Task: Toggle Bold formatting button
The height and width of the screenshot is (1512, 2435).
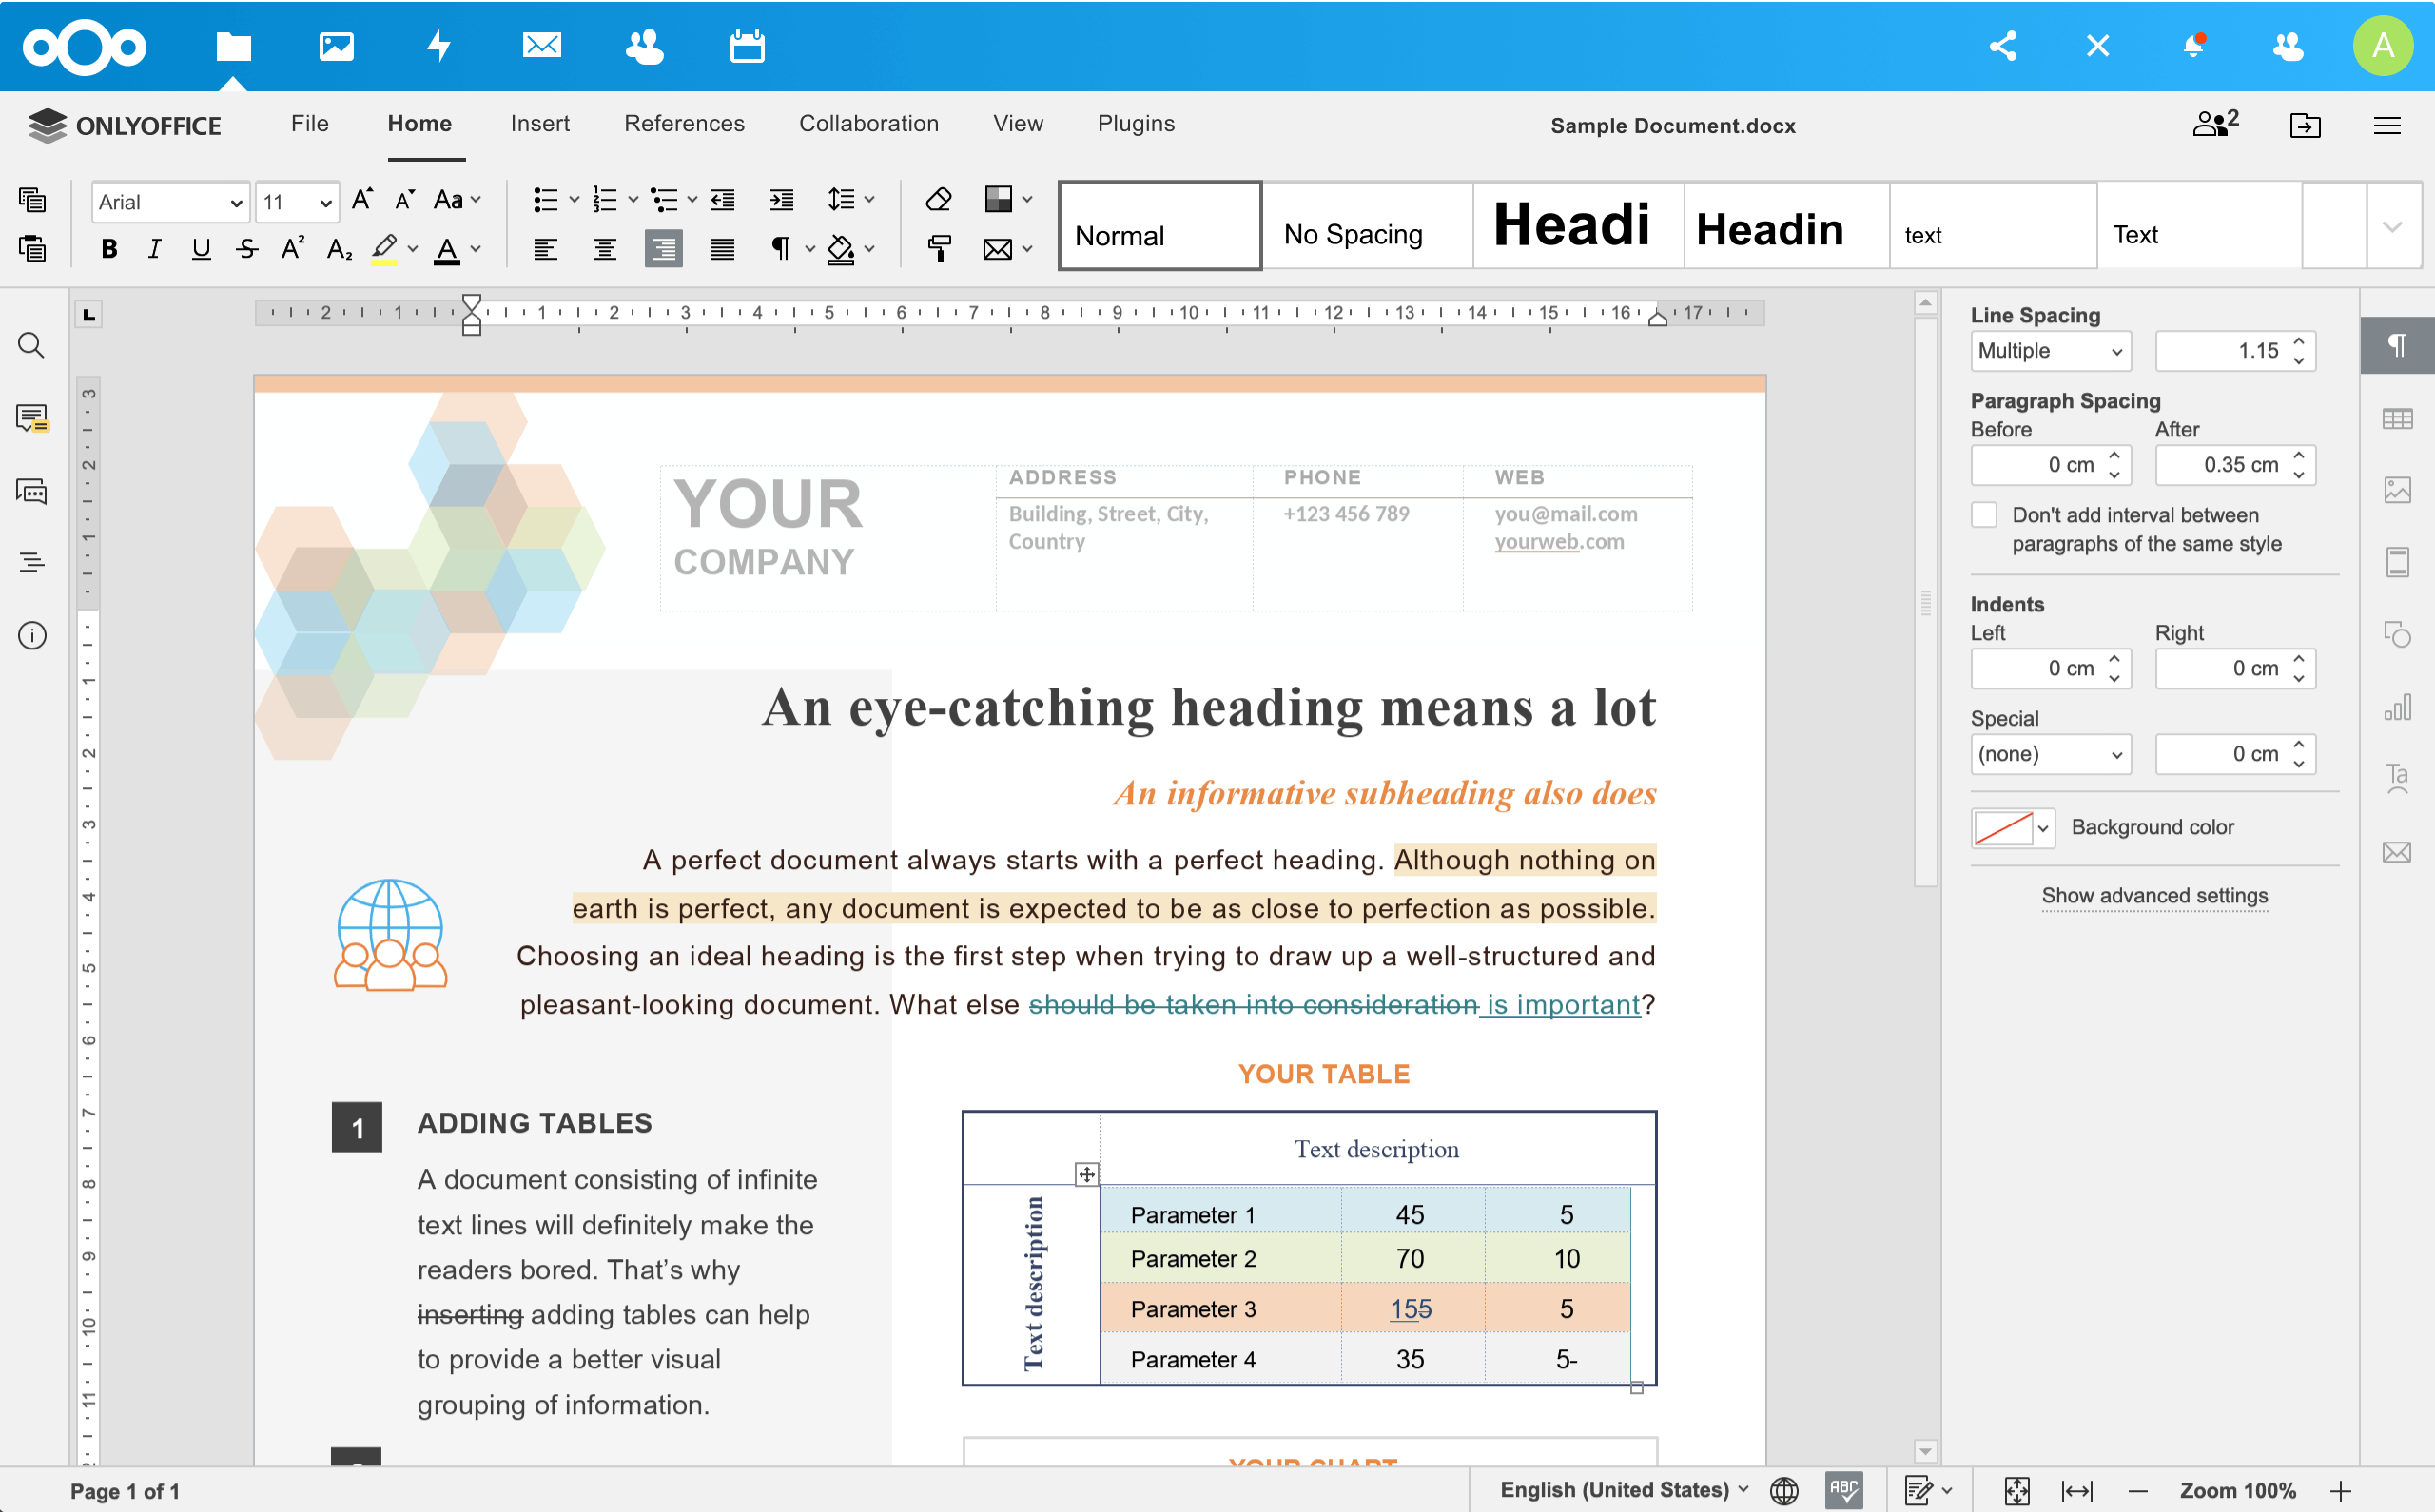Action: [x=109, y=249]
